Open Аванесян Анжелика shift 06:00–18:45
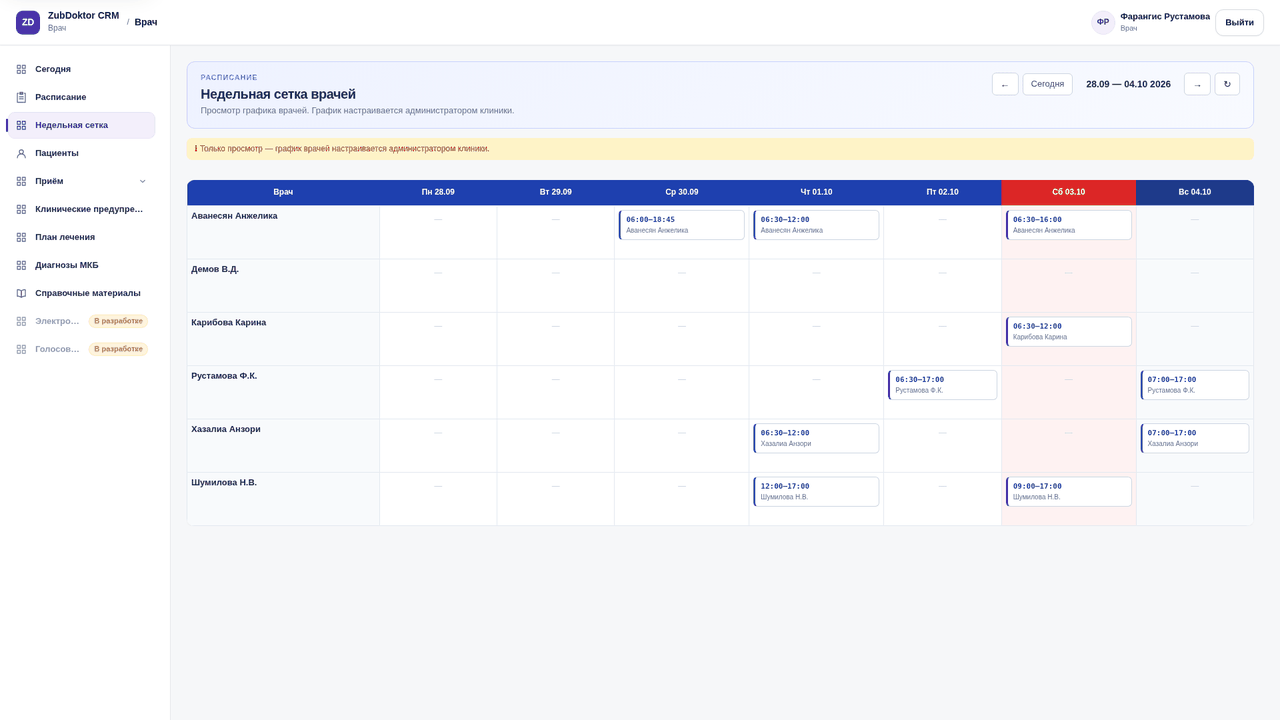This screenshot has width=1280, height=720. (682, 225)
